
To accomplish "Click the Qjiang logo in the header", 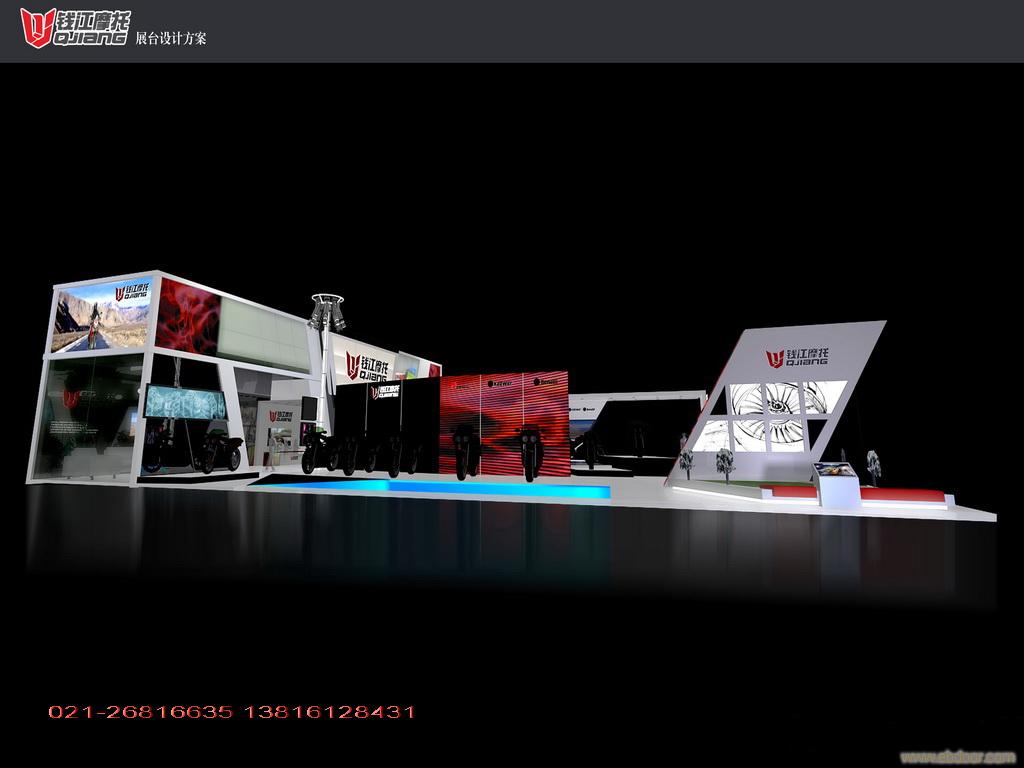I will click(74, 28).
